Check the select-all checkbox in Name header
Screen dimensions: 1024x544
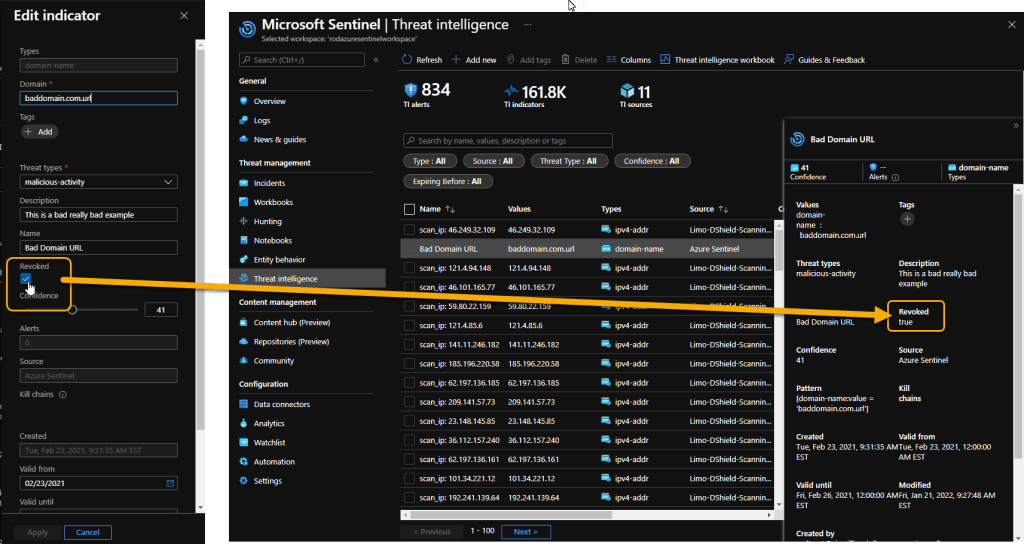tap(409, 209)
